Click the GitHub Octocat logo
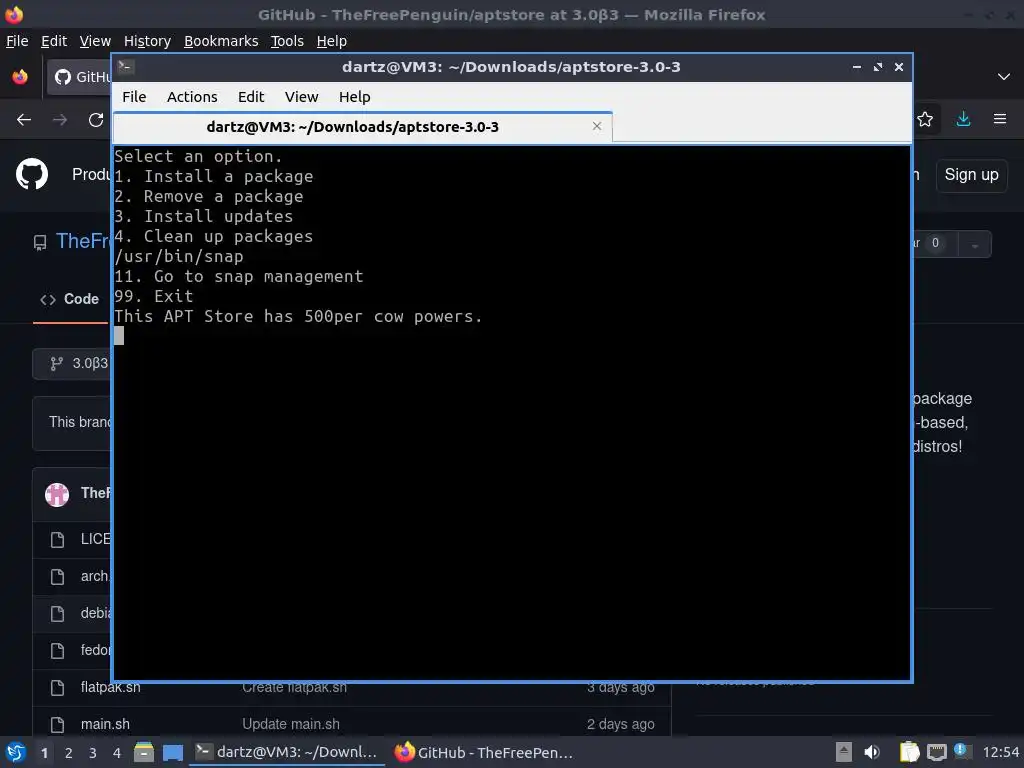The height and width of the screenshot is (768, 1024). 32,174
